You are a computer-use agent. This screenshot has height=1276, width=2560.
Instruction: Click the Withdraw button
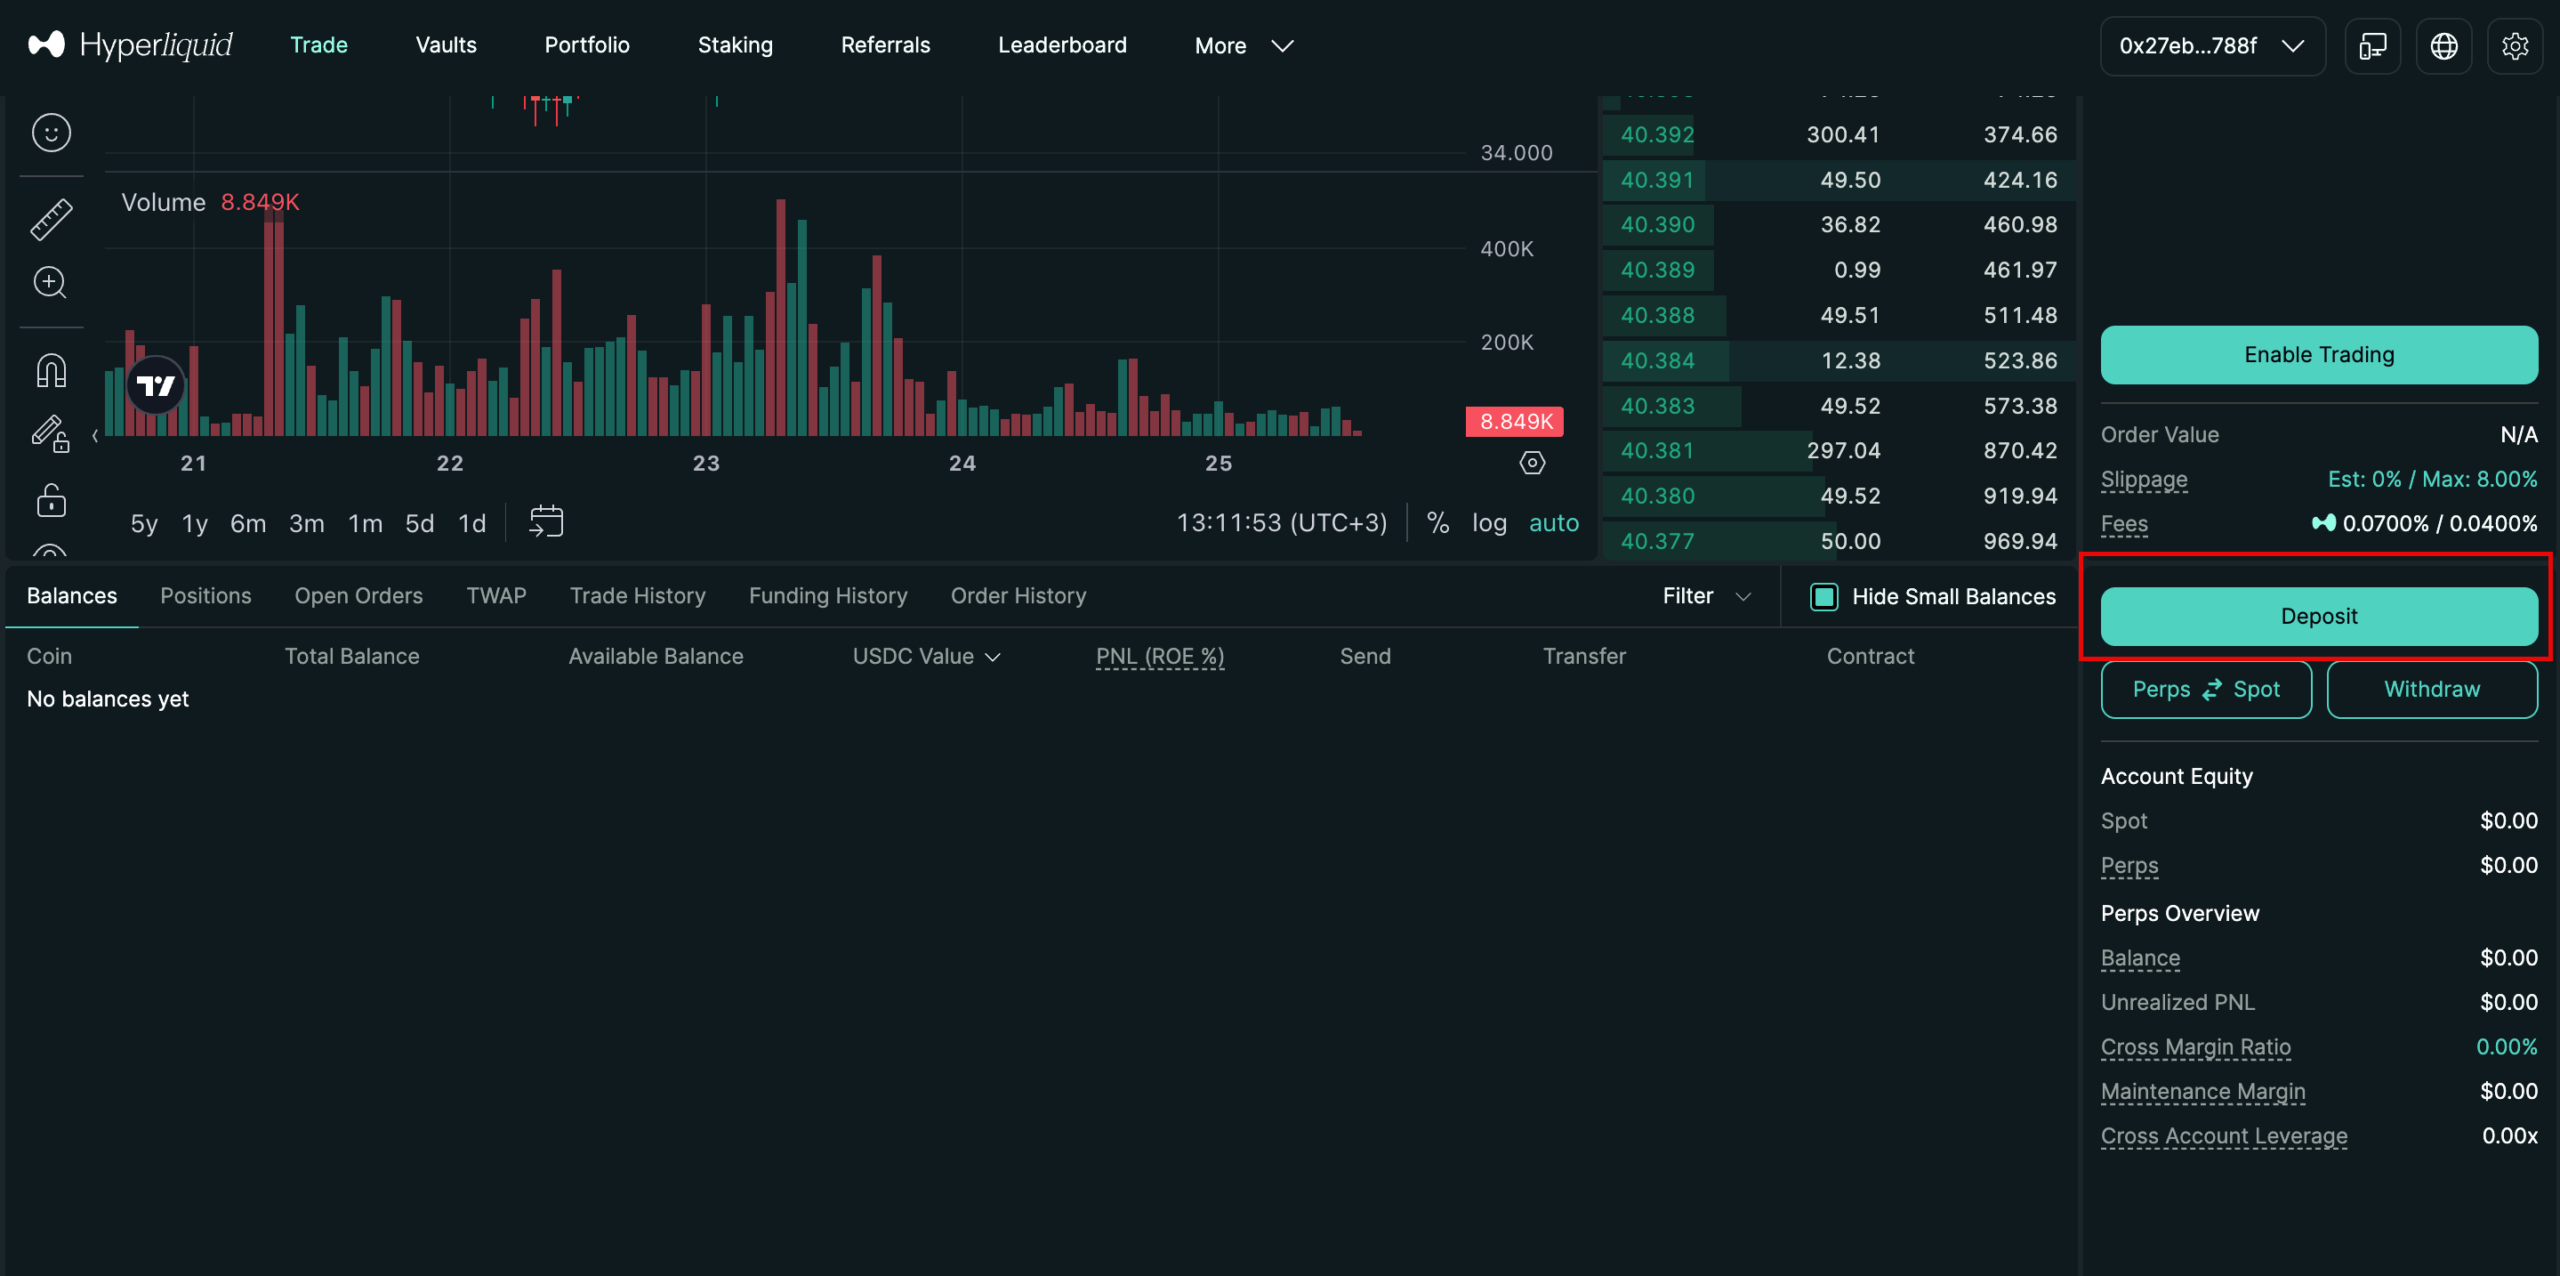click(2431, 690)
